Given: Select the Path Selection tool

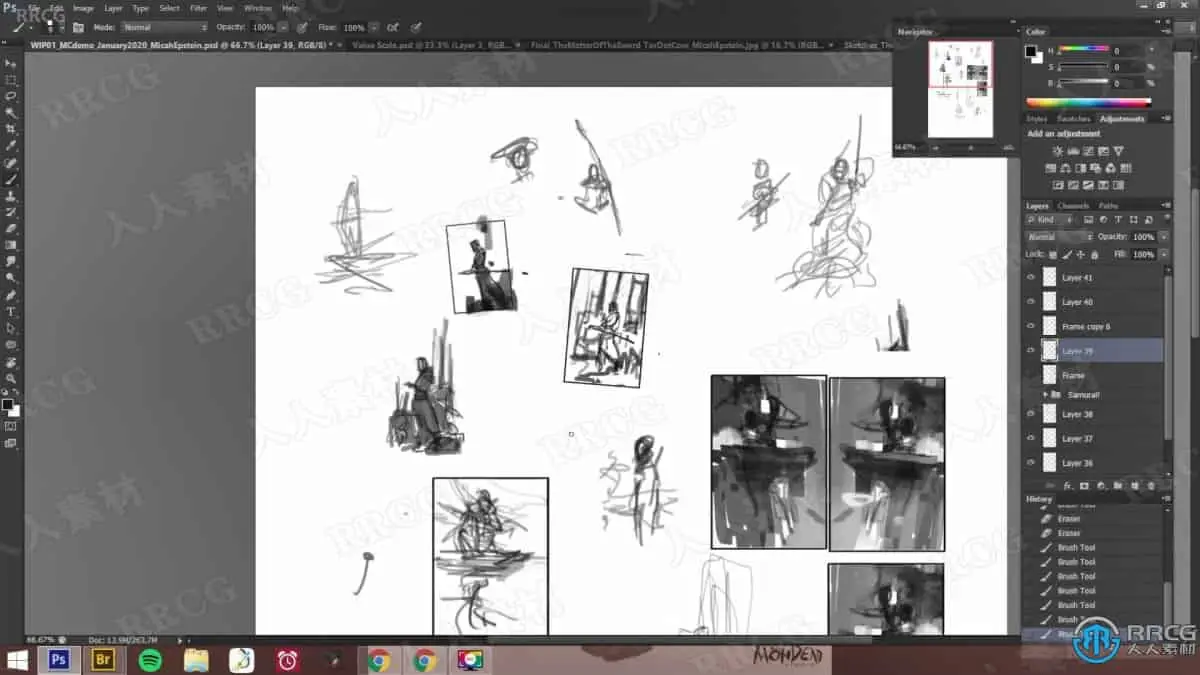Looking at the screenshot, I should click(x=11, y=328).
